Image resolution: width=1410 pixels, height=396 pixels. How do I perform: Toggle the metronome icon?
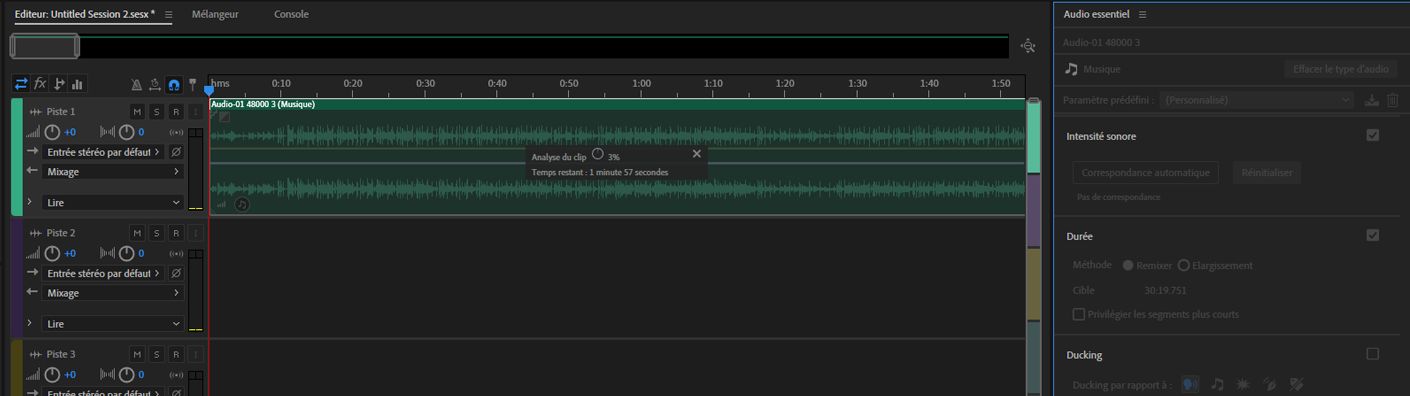138,85
